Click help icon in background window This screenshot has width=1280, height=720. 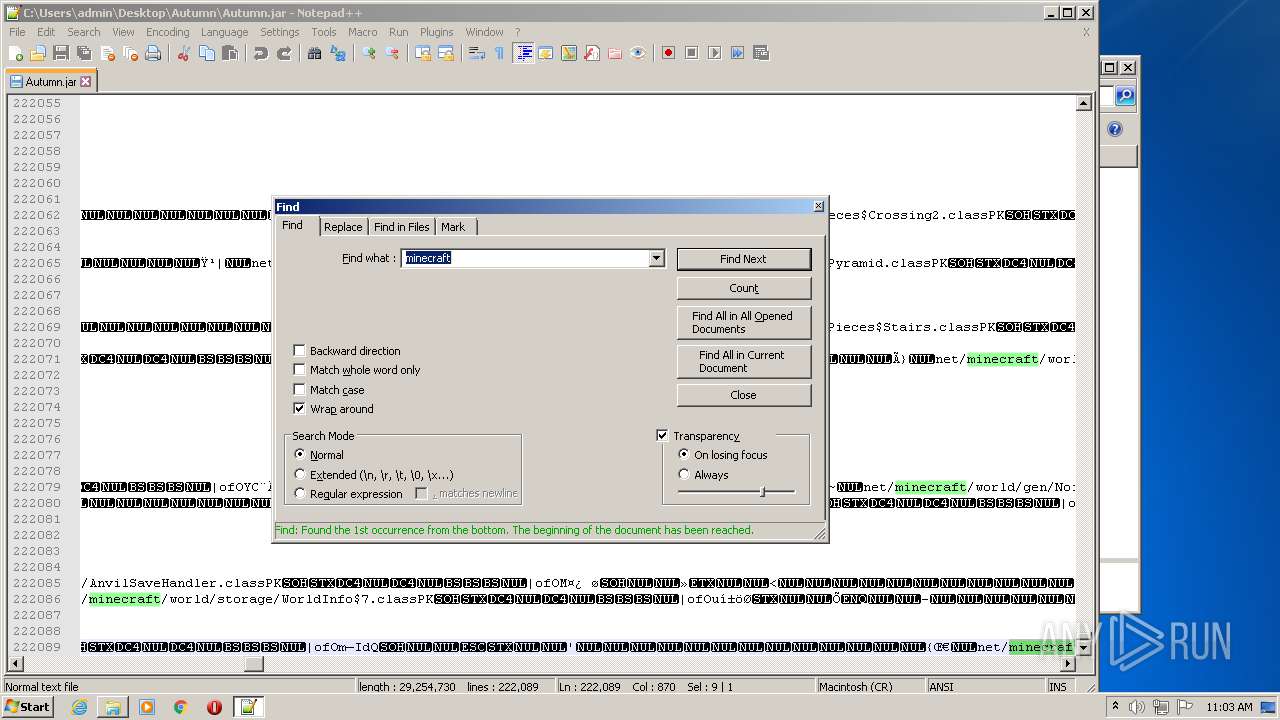tap(1115, 129)
